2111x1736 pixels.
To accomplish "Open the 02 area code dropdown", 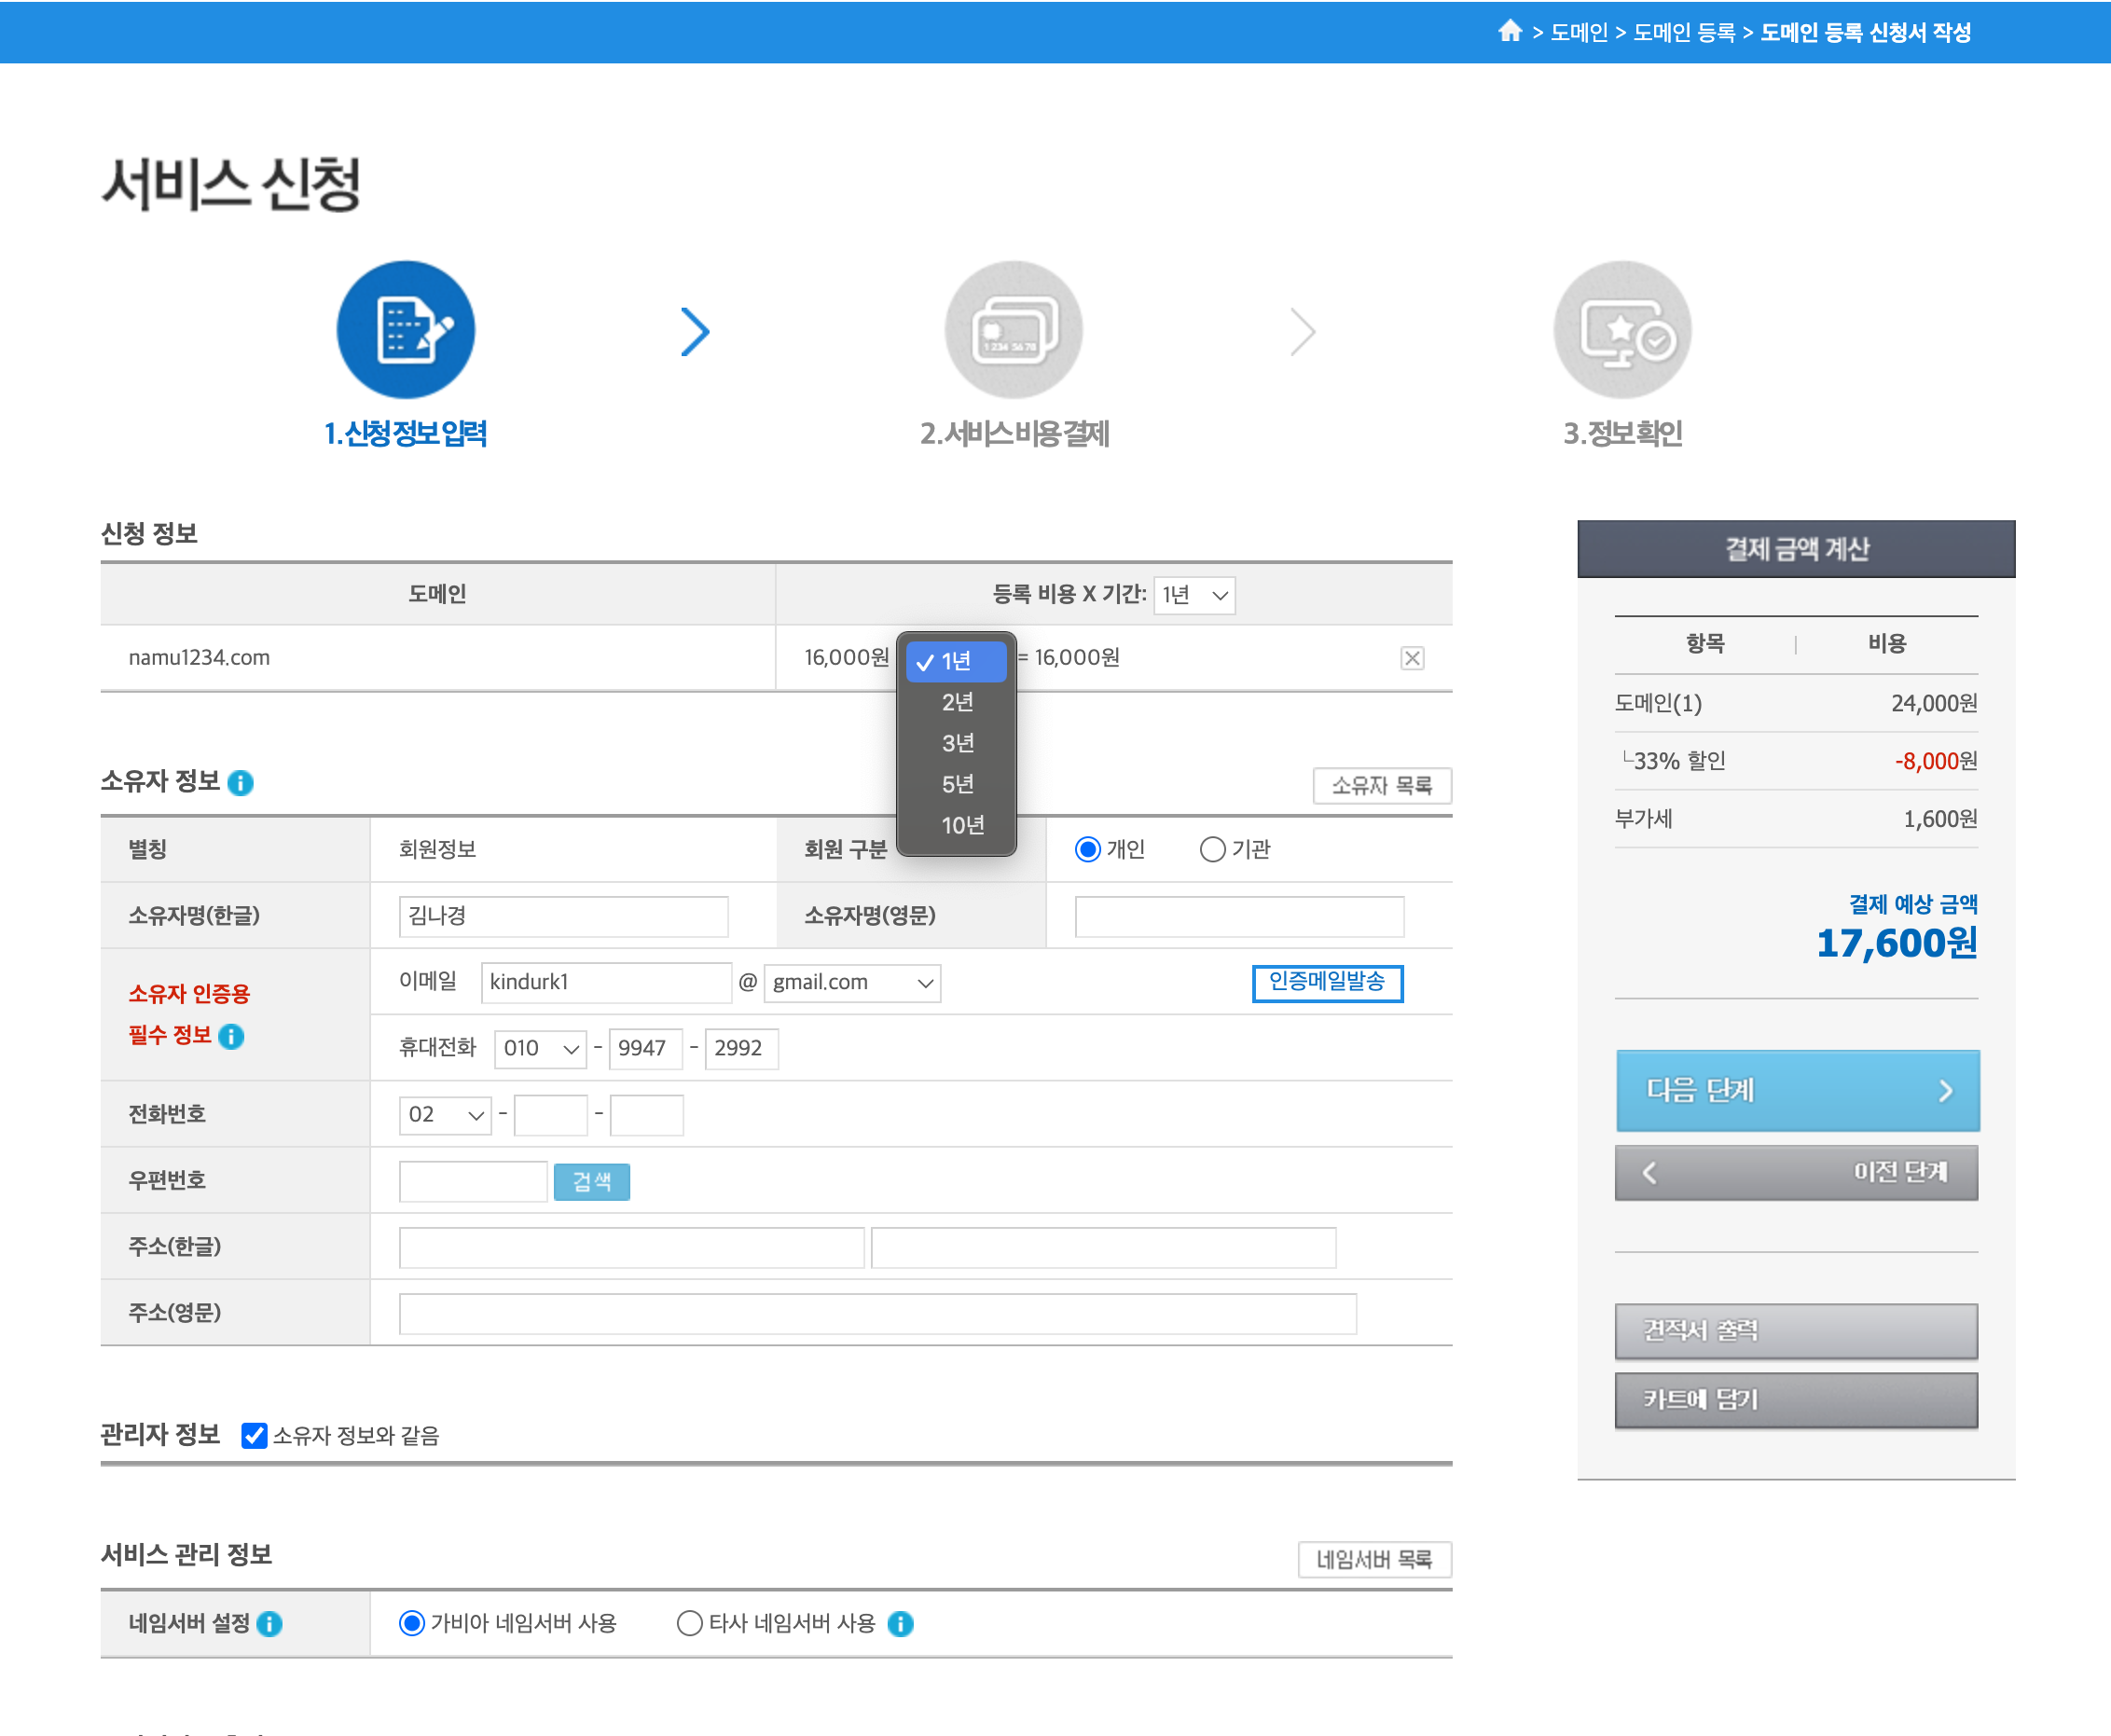I will tap(444, 1115).
